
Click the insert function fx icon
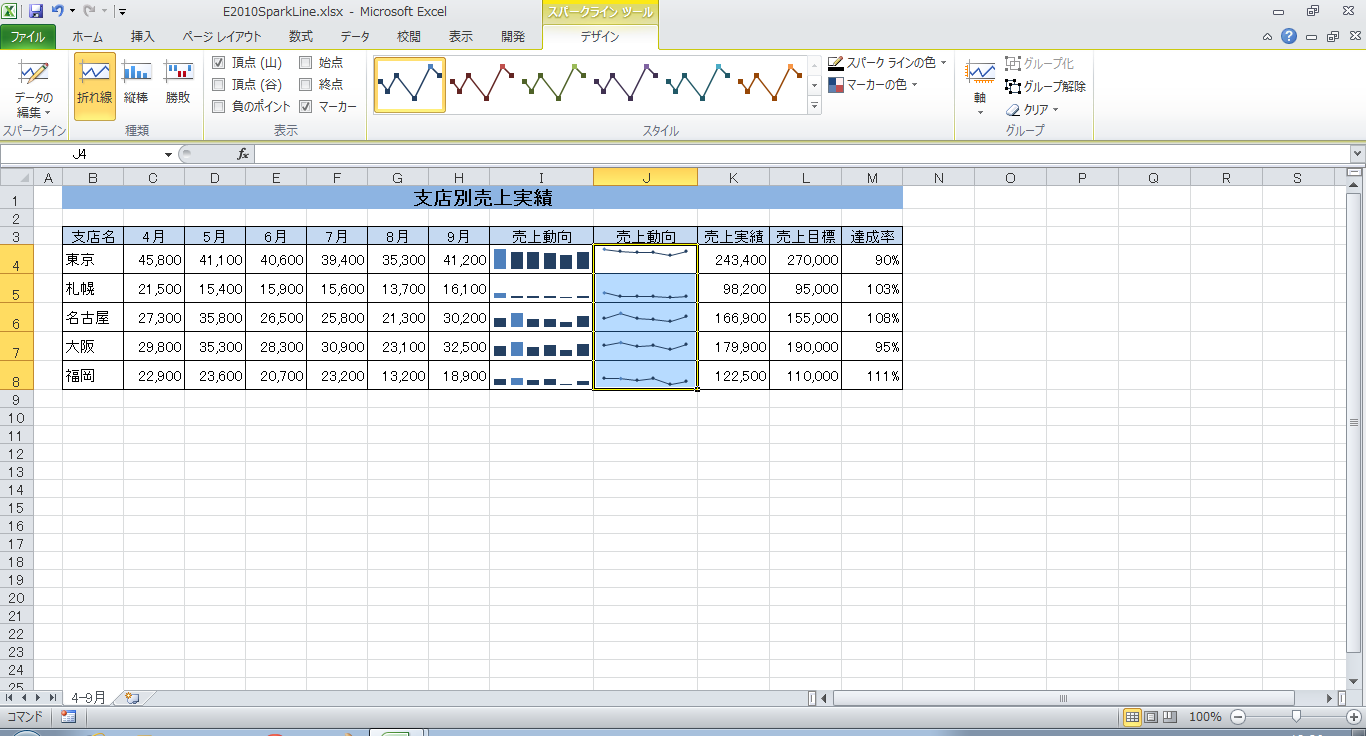click(x=243, y=154)
